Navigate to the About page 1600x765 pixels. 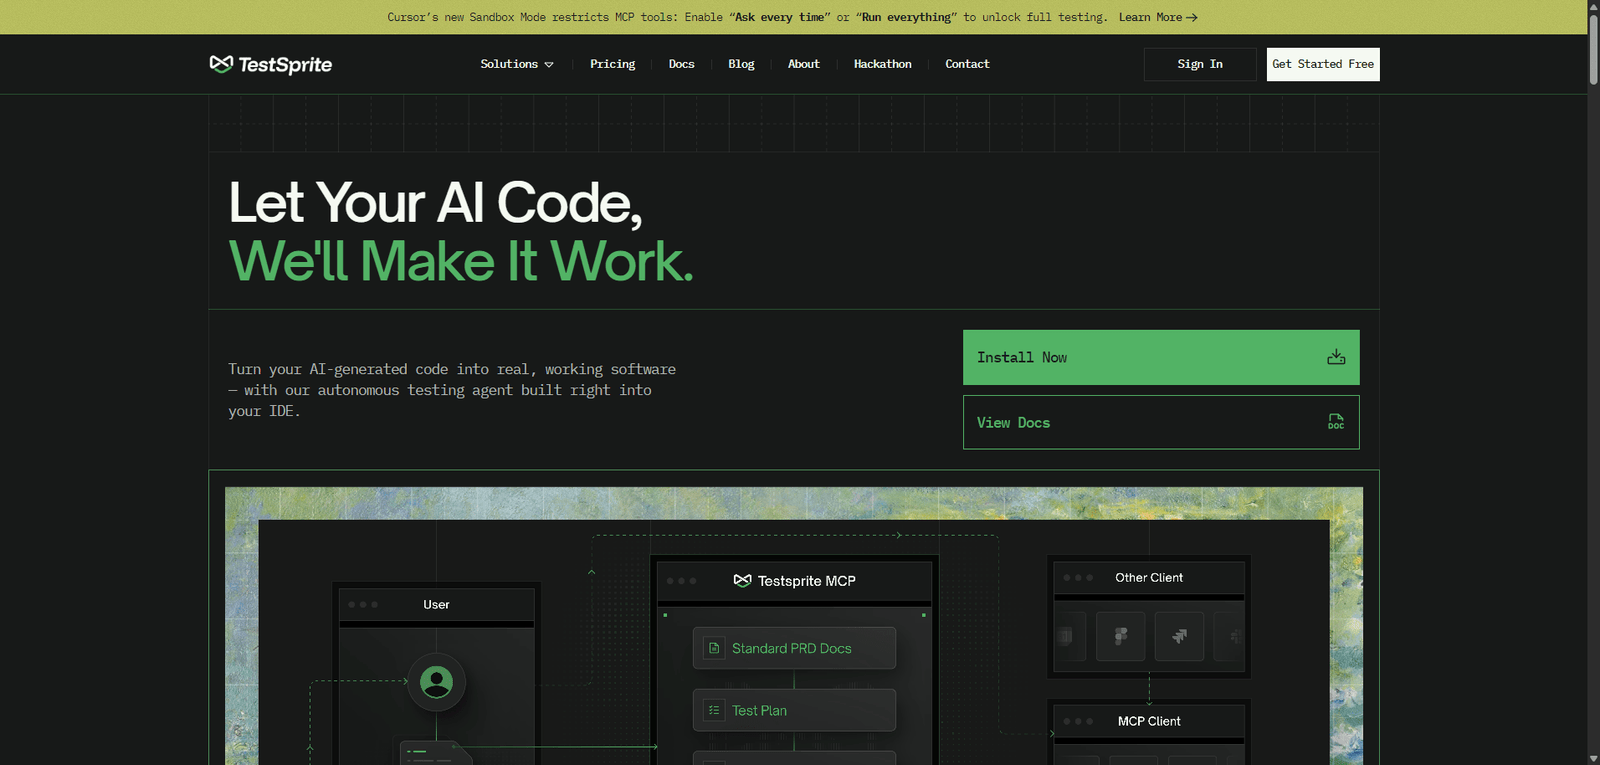pos(803,64)
